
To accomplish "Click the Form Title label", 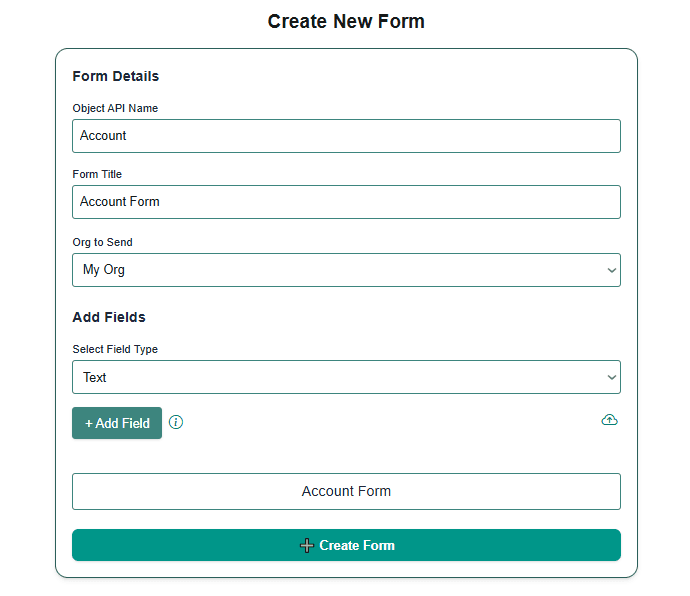I will point(97,174).
